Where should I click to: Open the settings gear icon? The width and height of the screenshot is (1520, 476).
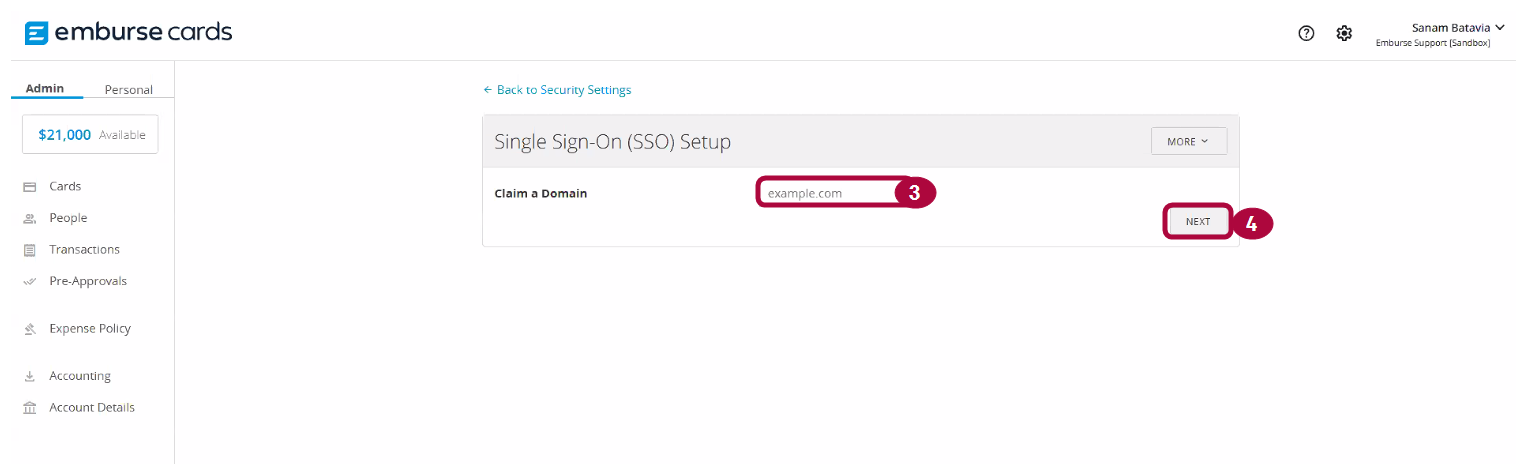1344,33
